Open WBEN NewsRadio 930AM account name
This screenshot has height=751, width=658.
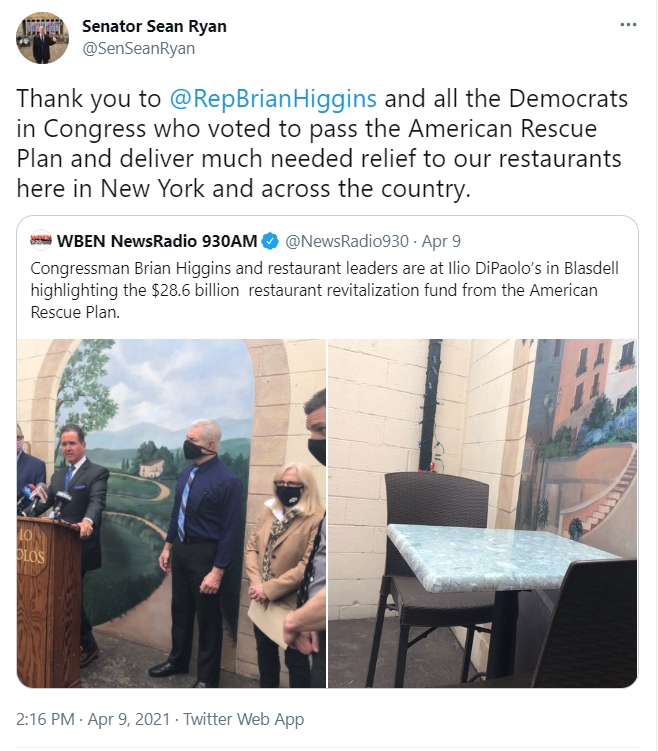[x=157, y=241]
